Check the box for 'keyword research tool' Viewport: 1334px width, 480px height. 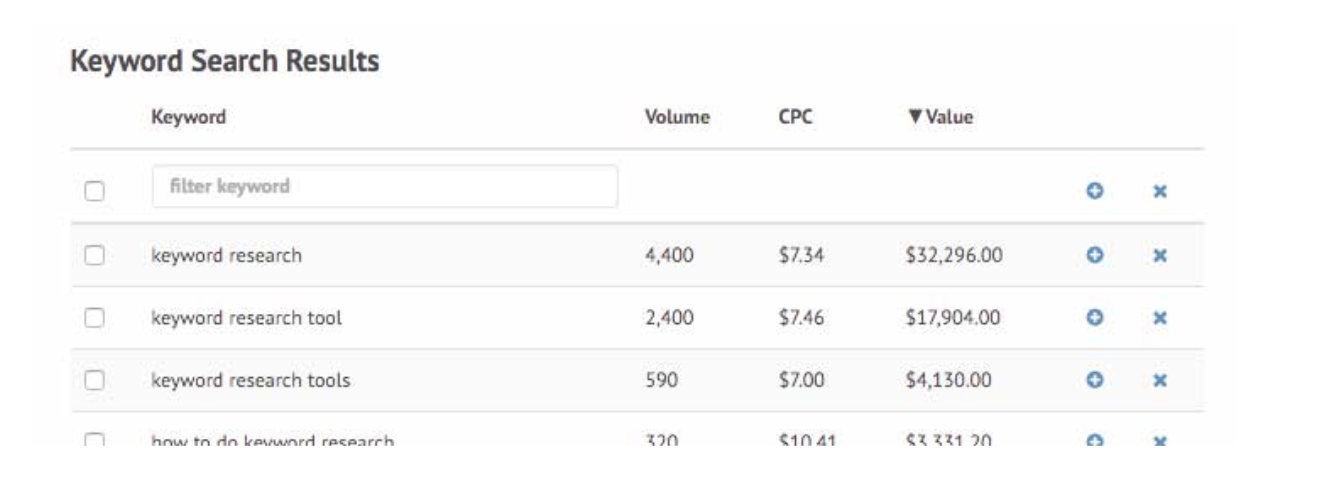click(94, 318)
